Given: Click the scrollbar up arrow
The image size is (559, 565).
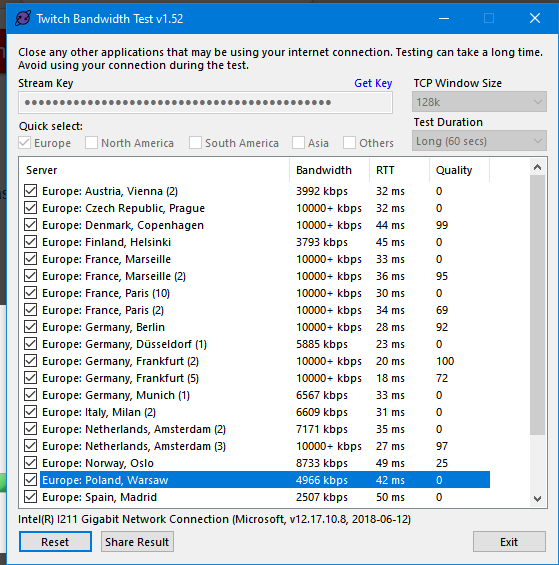Looking at the screenshot, I should (x=537, y=167).
